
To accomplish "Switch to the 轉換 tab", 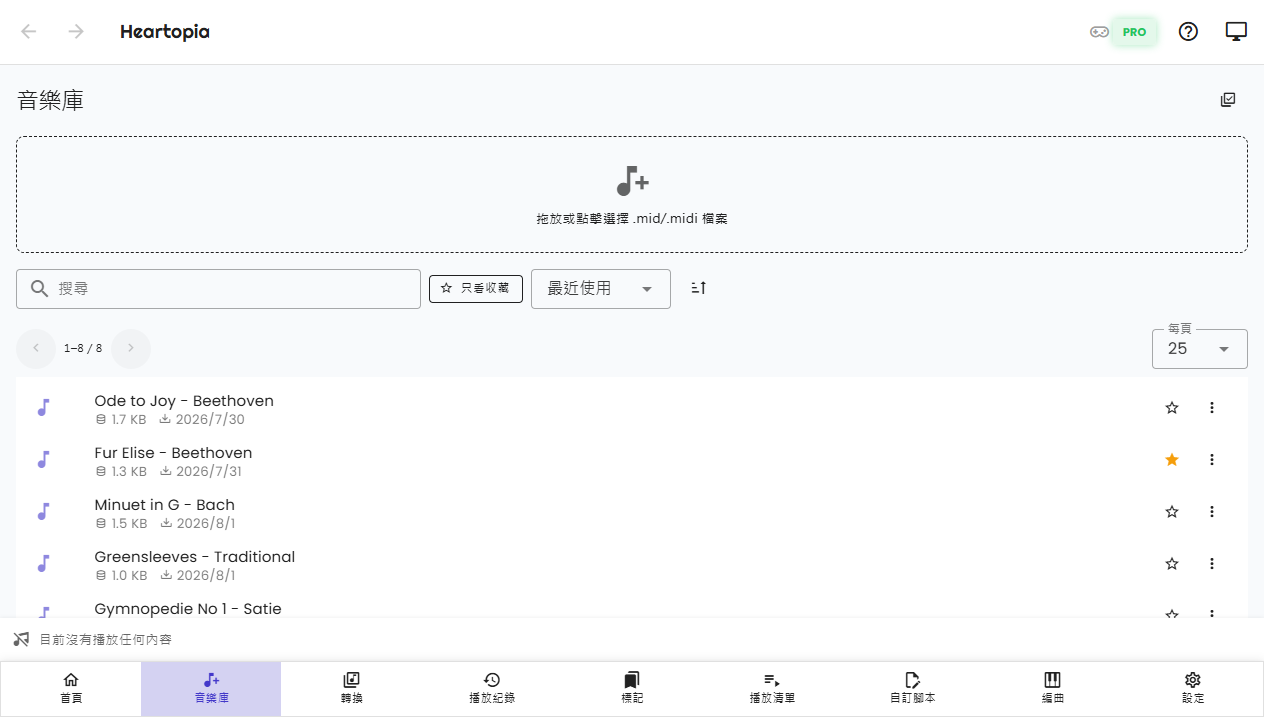I will [352, 688].
